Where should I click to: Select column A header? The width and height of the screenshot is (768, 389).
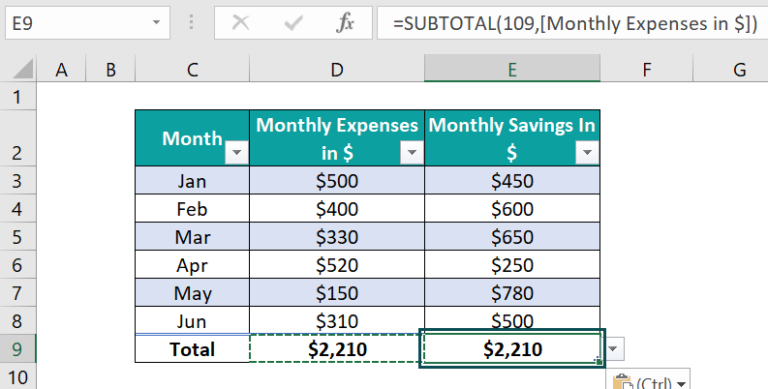point(61,70)
